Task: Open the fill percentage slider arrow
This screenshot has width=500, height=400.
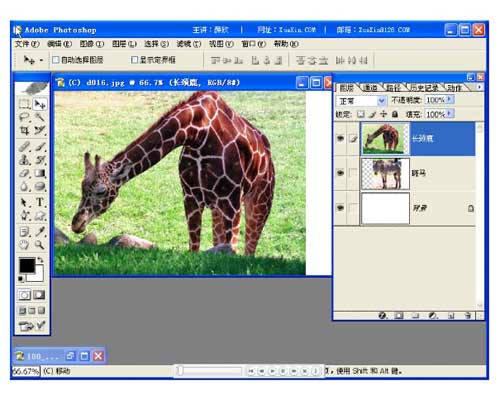Action: (x=450, y=114)
